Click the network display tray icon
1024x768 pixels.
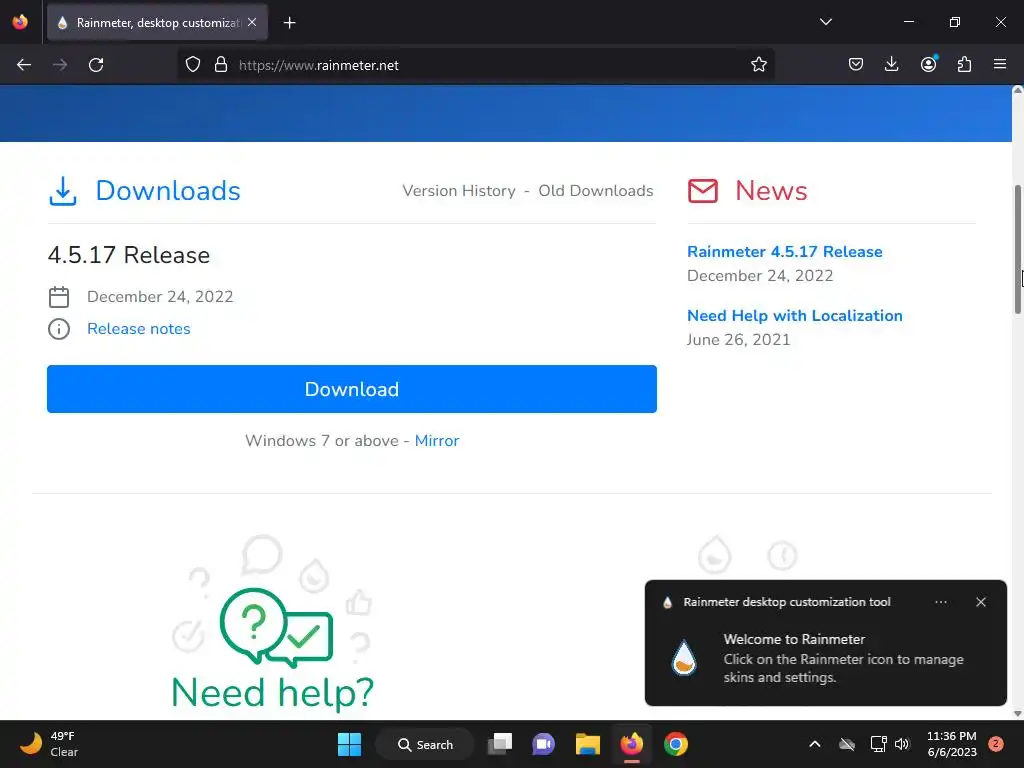(878, 744)
